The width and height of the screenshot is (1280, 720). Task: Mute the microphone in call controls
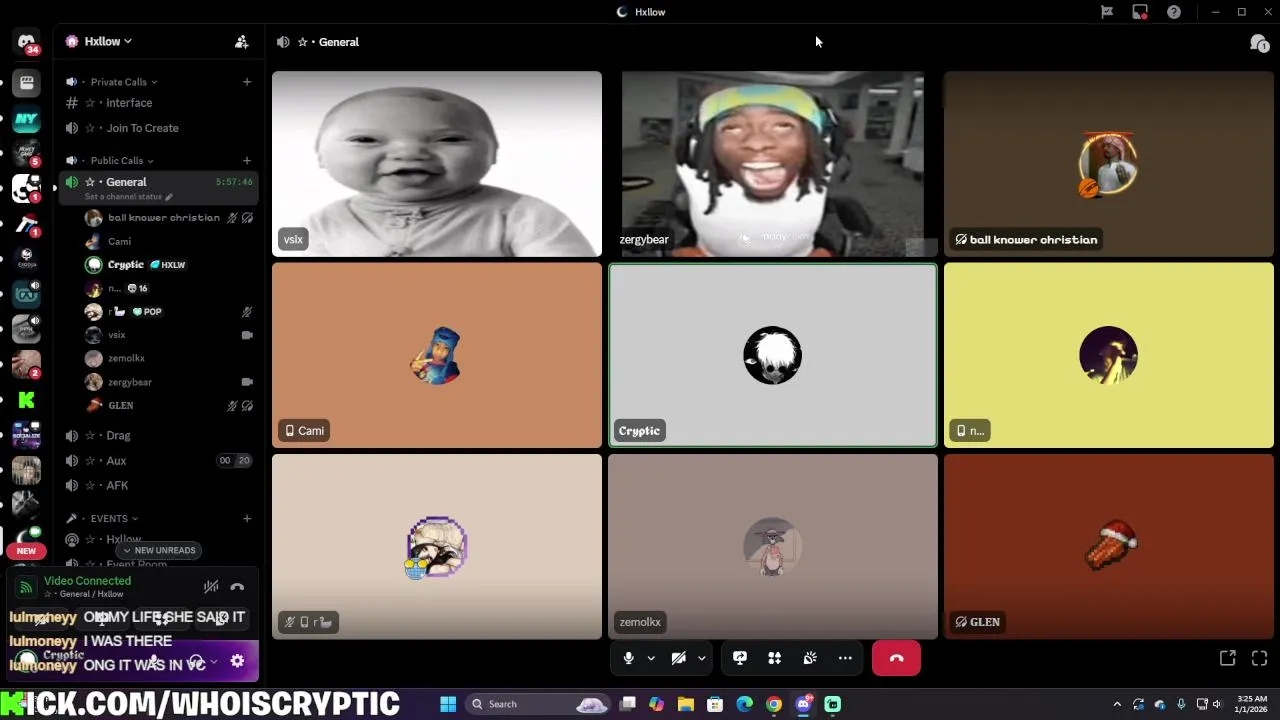click(628, 658)
